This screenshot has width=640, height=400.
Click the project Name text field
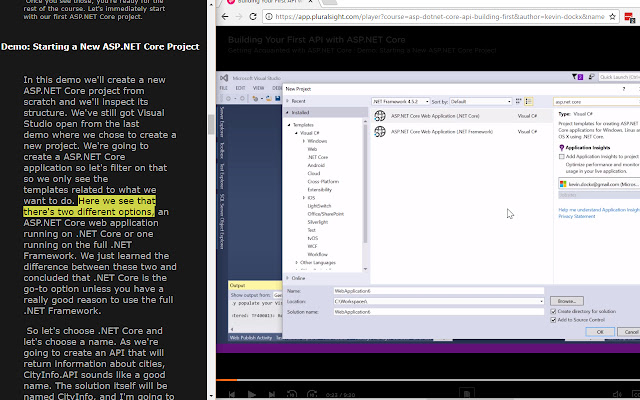pyautogui.click(x=439, y=291)
